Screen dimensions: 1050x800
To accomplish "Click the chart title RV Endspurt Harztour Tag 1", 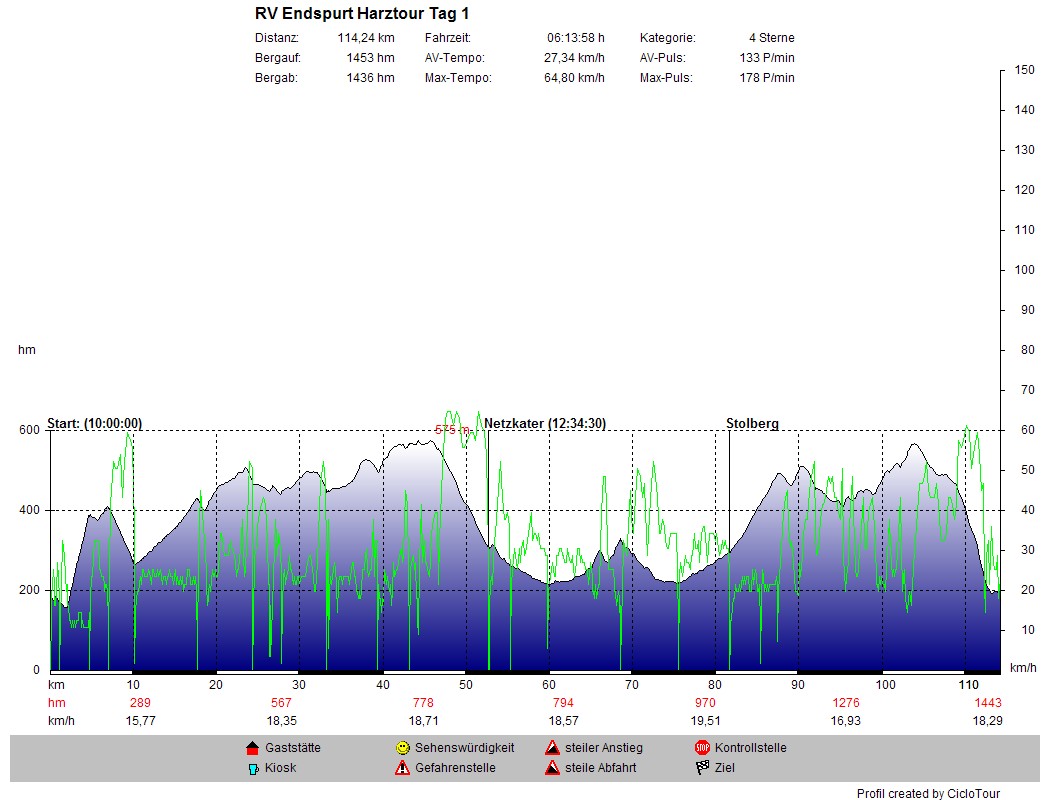I will point(362,14).
